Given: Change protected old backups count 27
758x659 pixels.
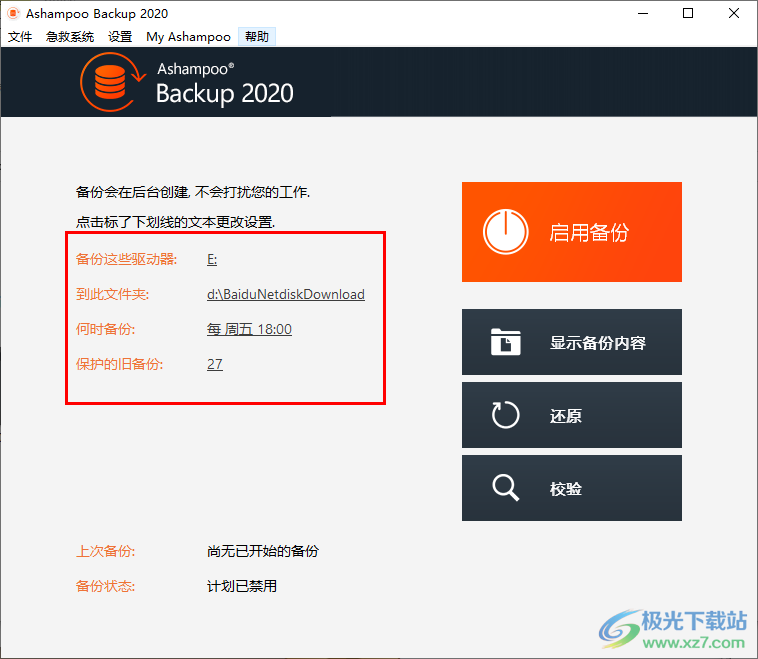Looking at the screenshot, I should (215, 364).
